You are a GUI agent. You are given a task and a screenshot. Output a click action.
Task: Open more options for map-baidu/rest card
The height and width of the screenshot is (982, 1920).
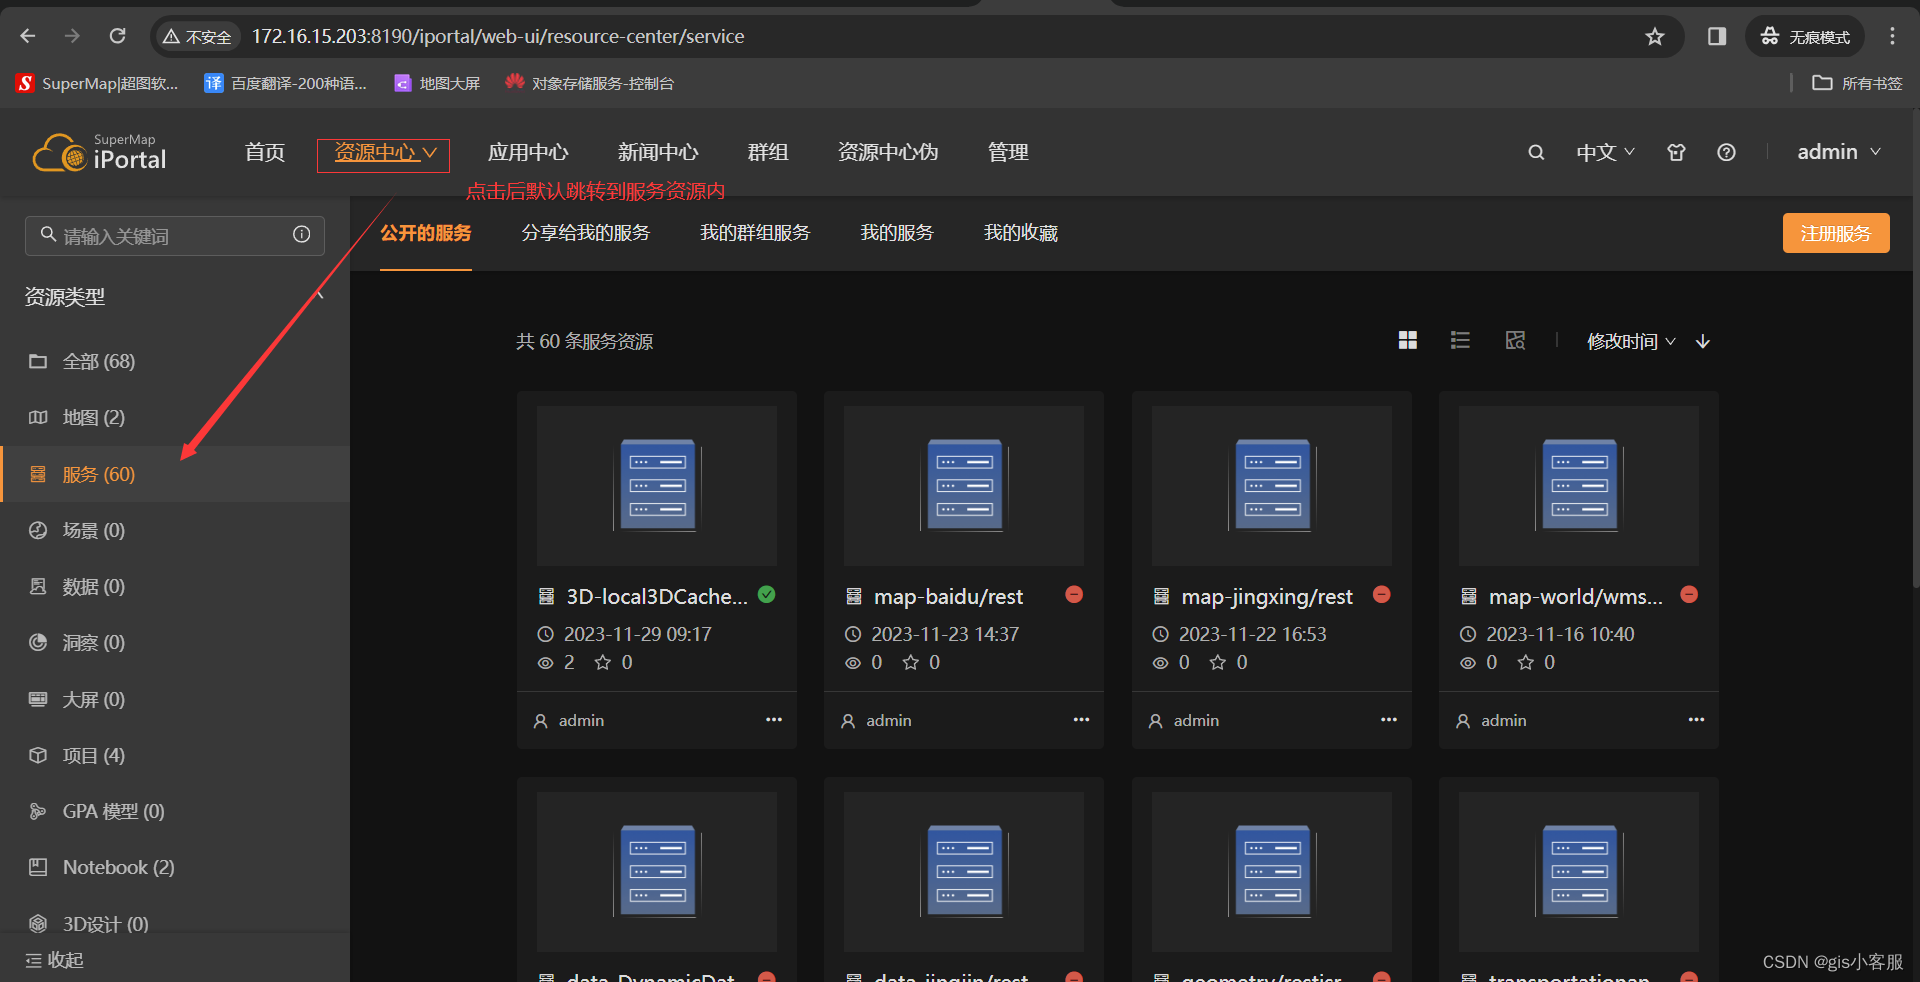1081,720
